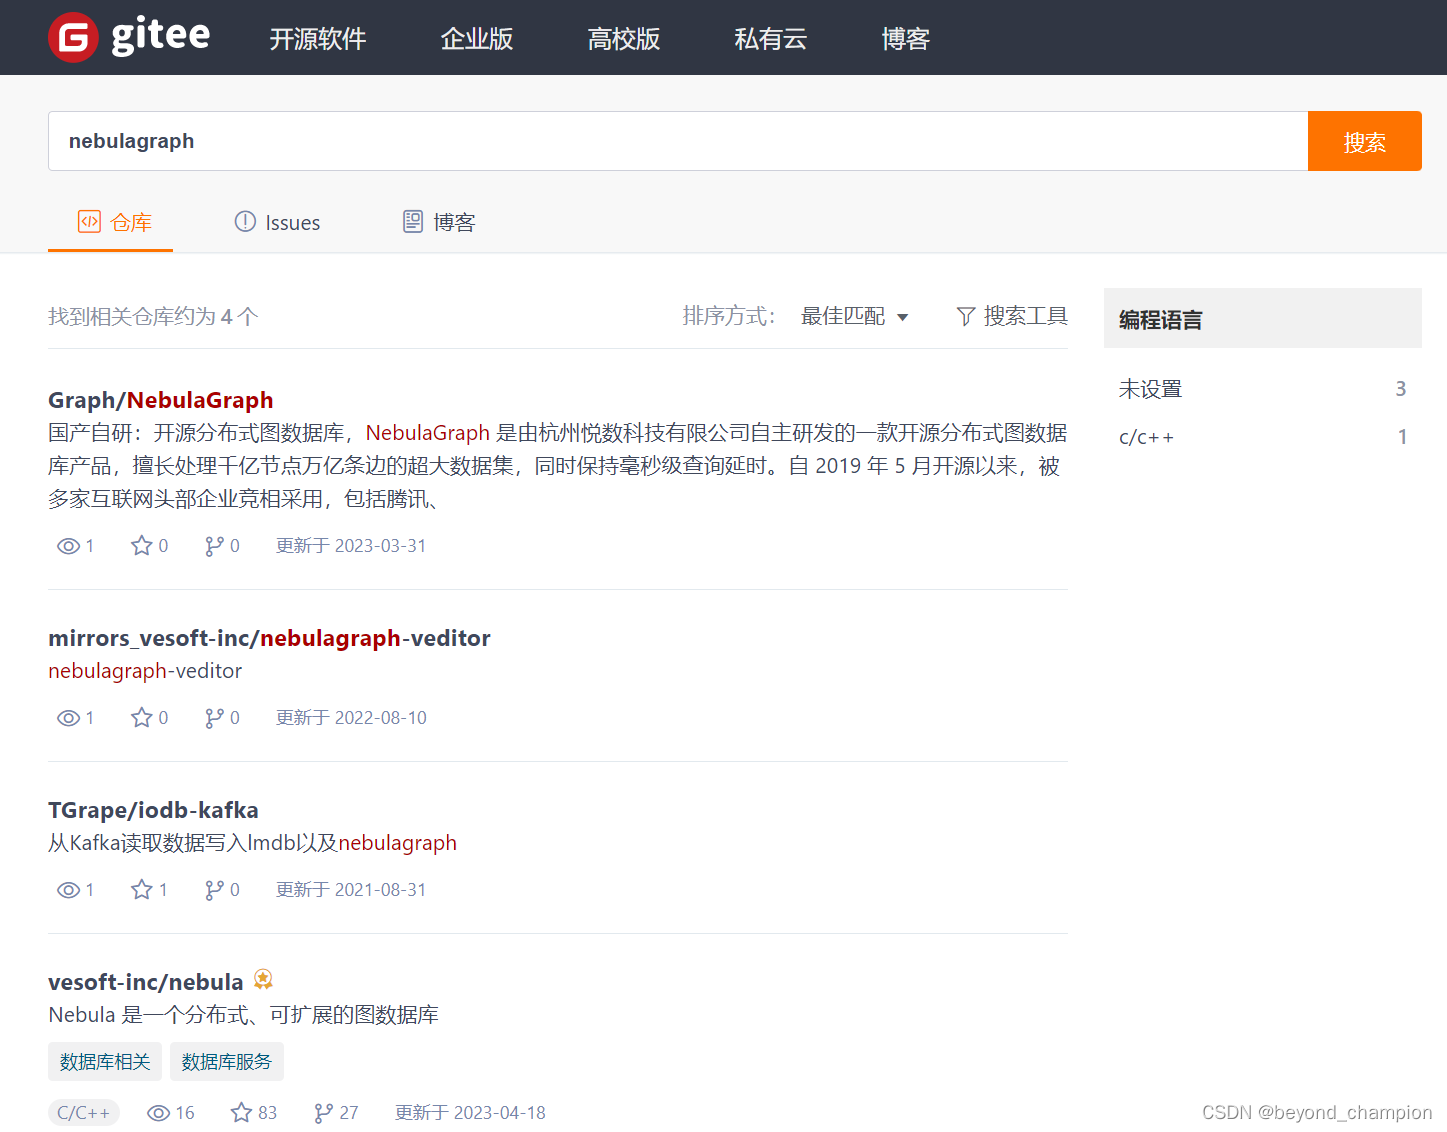Open the 高校版 menu item
Viewport: 1447px width, 1132px height.
(624, 38)
